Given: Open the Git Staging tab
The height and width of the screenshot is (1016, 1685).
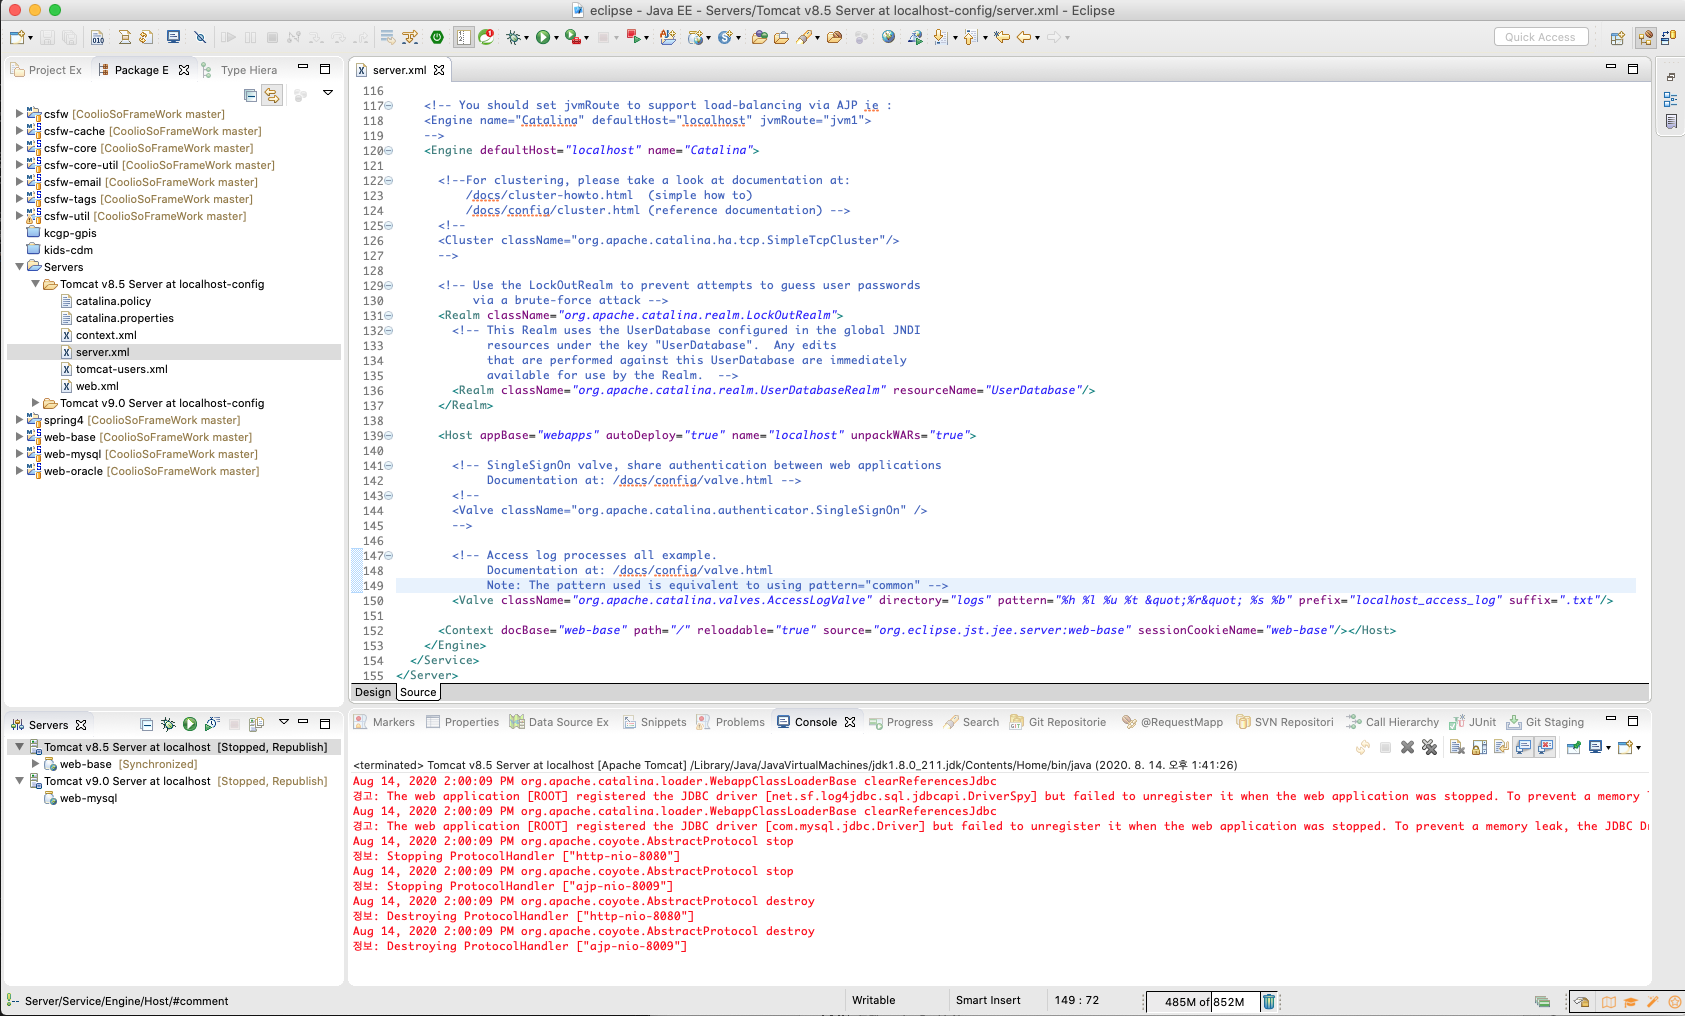Looking at the screenshot, I should click(x=1554, y=722).
